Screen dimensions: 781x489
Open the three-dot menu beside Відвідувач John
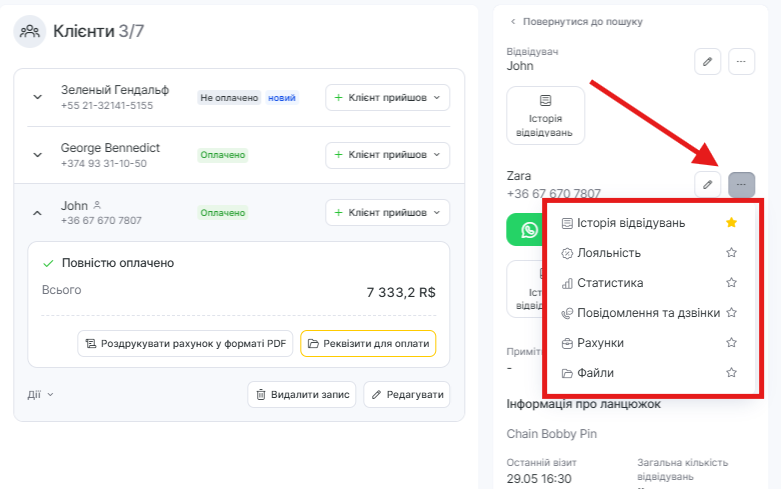coord(741,61)
